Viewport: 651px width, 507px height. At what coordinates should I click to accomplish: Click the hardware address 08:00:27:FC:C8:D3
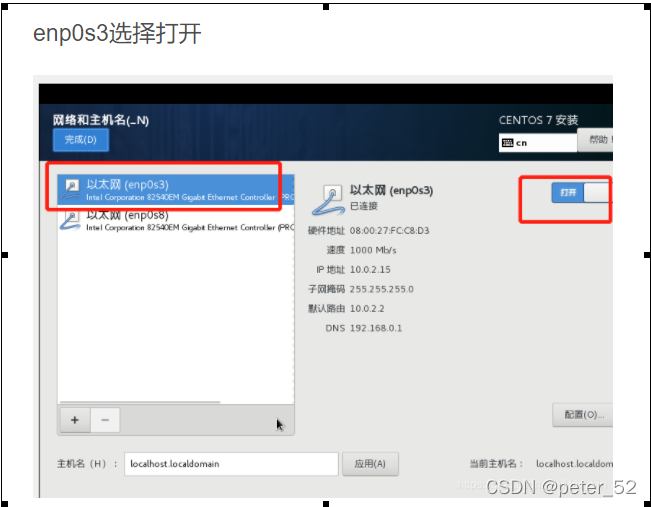[389, 230]
